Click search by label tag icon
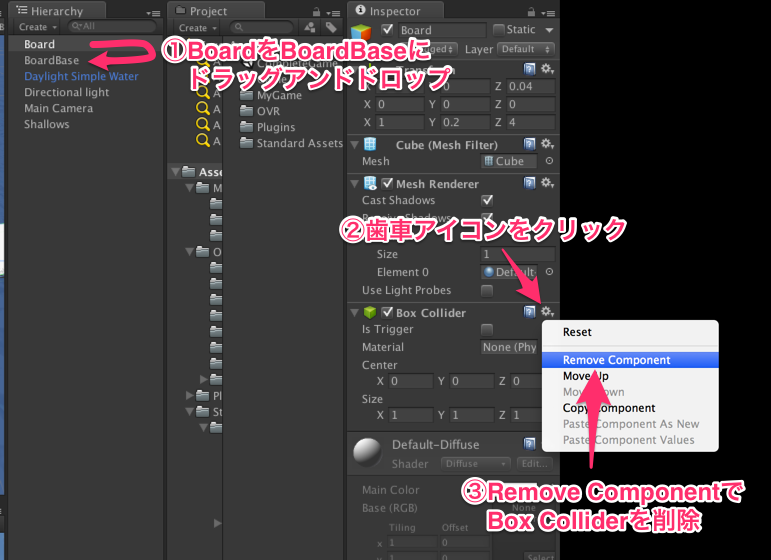Screen dimensions: 771x560 [331, 27]
